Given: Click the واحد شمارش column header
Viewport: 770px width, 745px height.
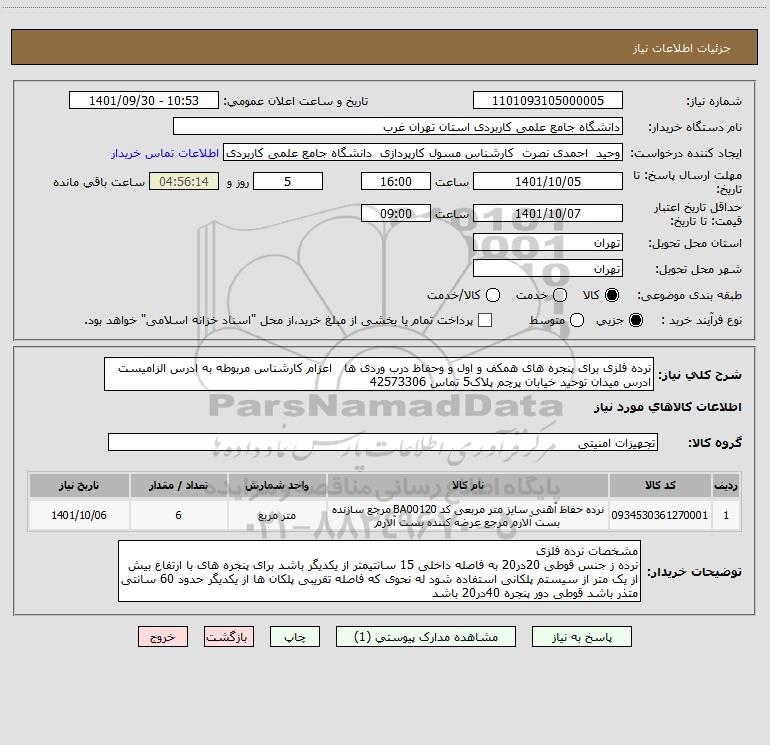Looking at the screenshot, I should [277, 485].
